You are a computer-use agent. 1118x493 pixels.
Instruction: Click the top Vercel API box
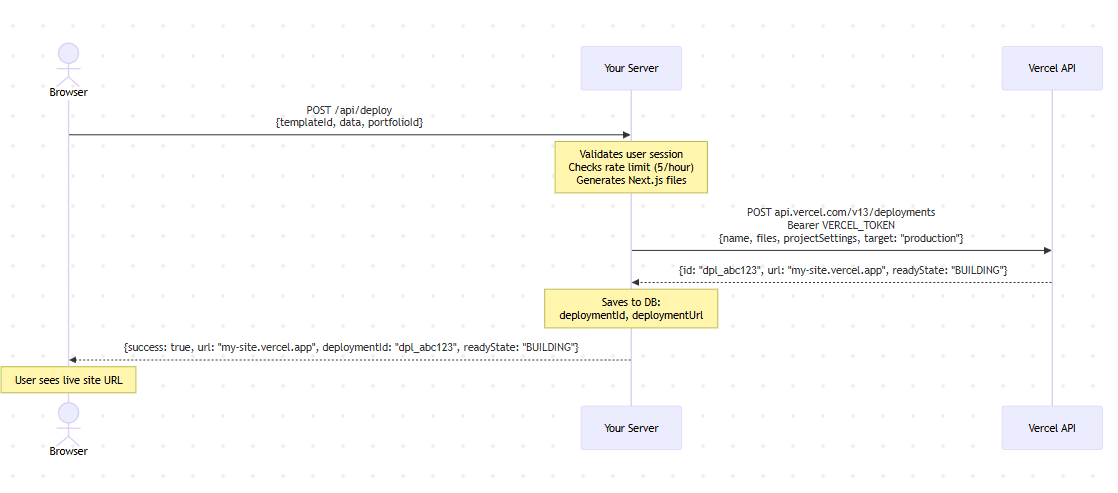click(1052, 68)
